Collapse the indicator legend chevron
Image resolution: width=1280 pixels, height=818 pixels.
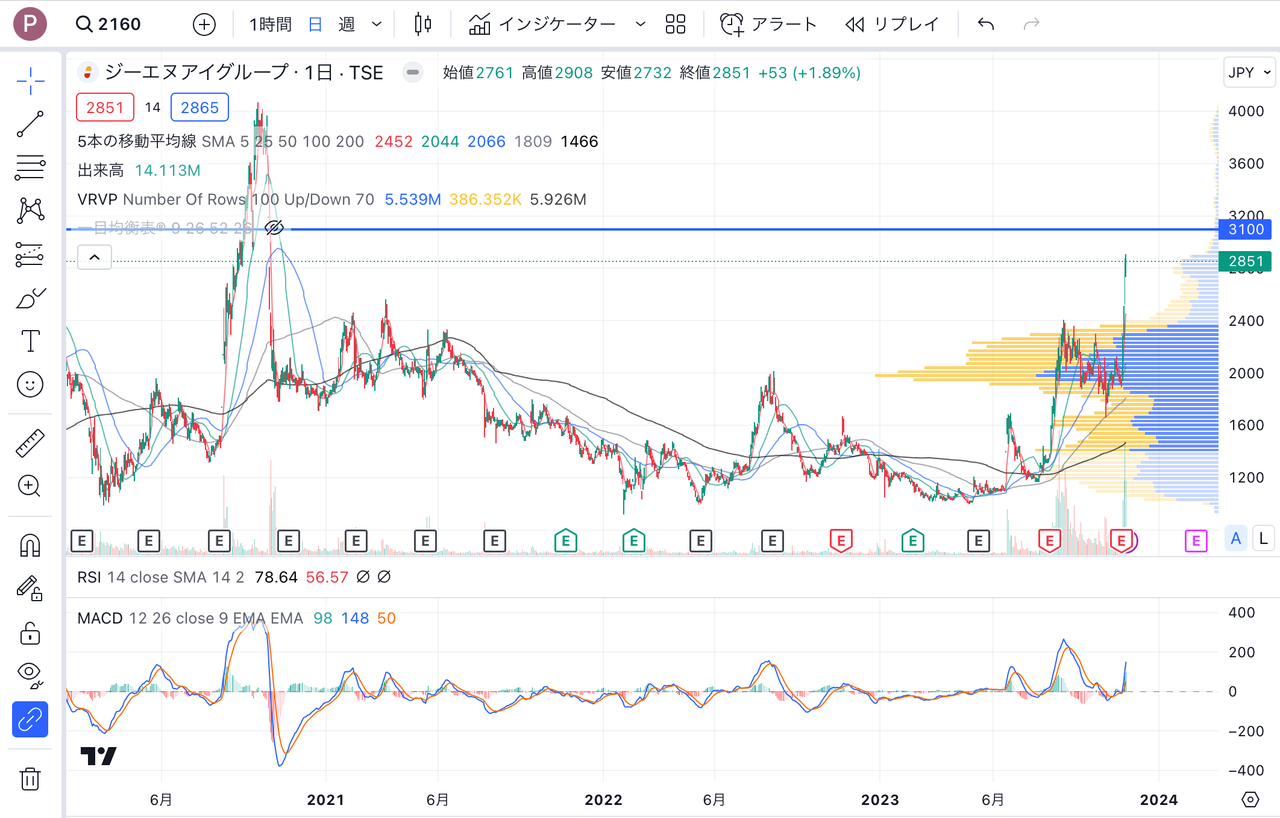point(94,258)
